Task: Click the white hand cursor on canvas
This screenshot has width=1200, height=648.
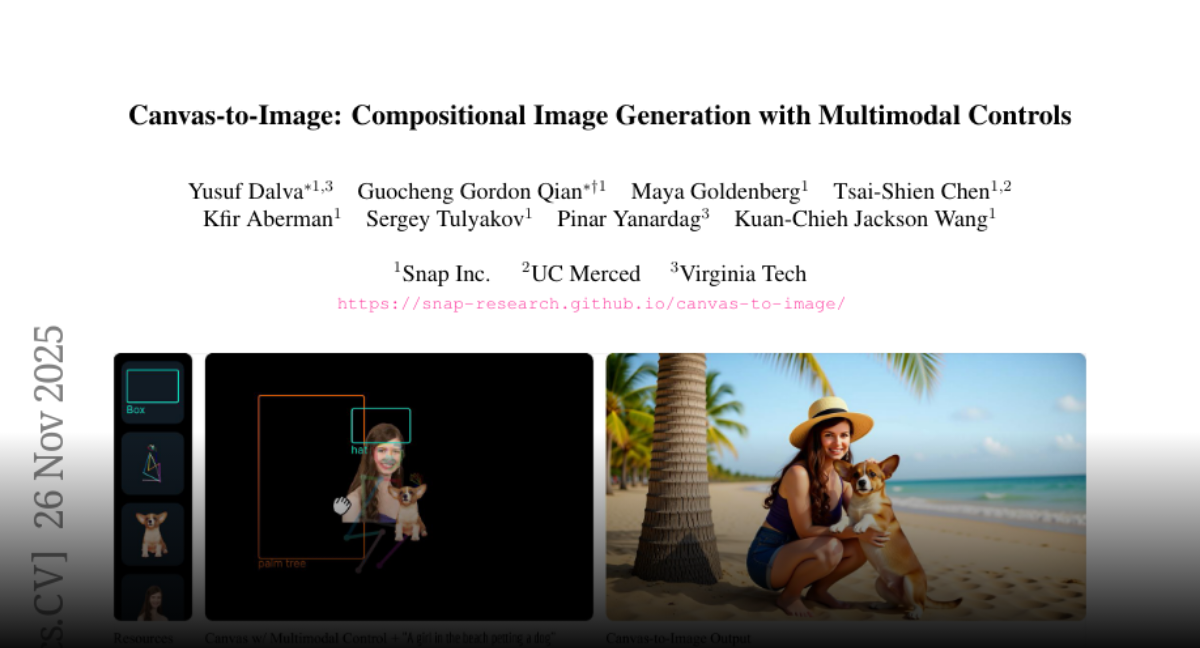Action: (x=342, y=506)
